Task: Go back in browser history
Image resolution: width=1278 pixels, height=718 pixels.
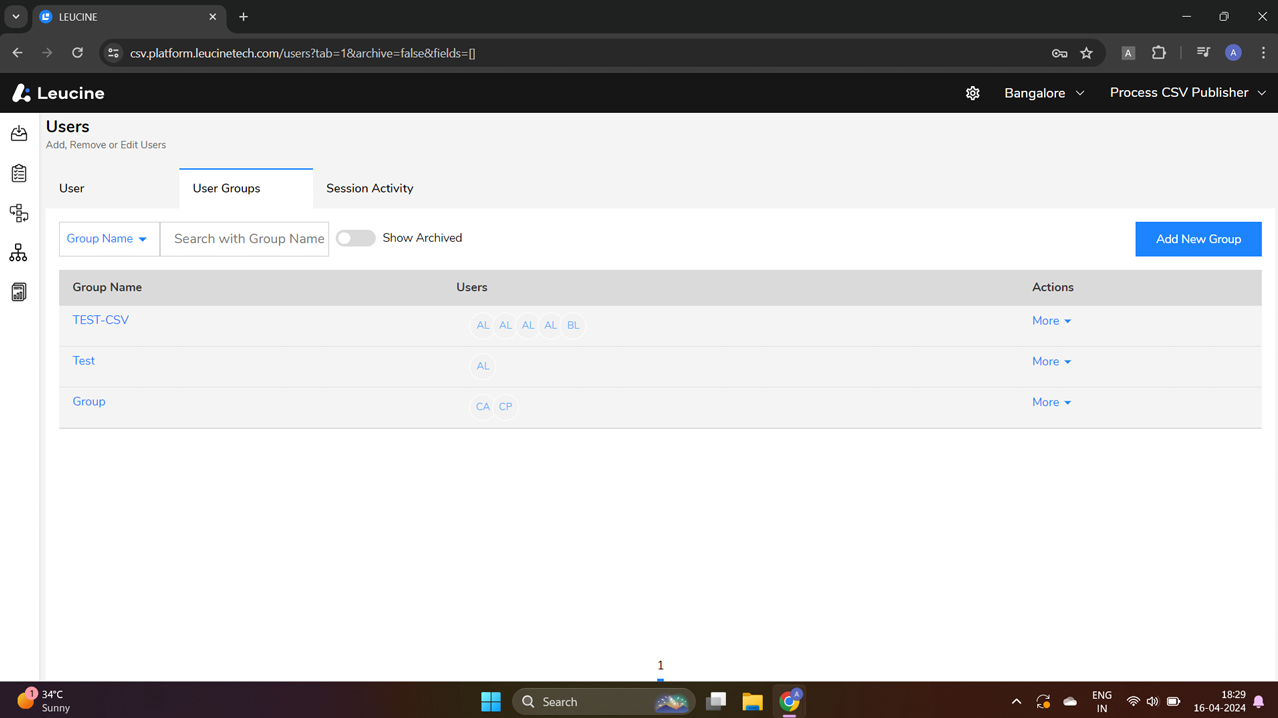Action: (18, 53)
